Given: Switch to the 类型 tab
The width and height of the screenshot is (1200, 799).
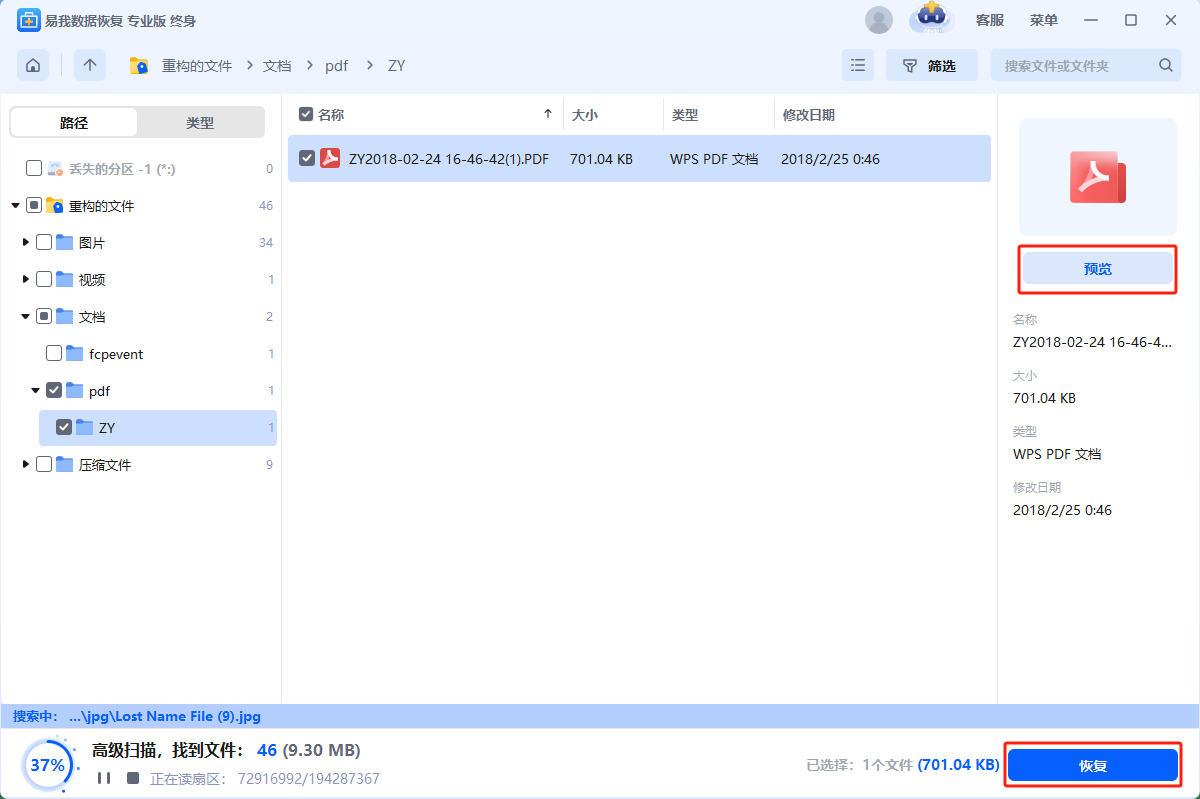Looking at the screenshot, I should pos(200,123).
